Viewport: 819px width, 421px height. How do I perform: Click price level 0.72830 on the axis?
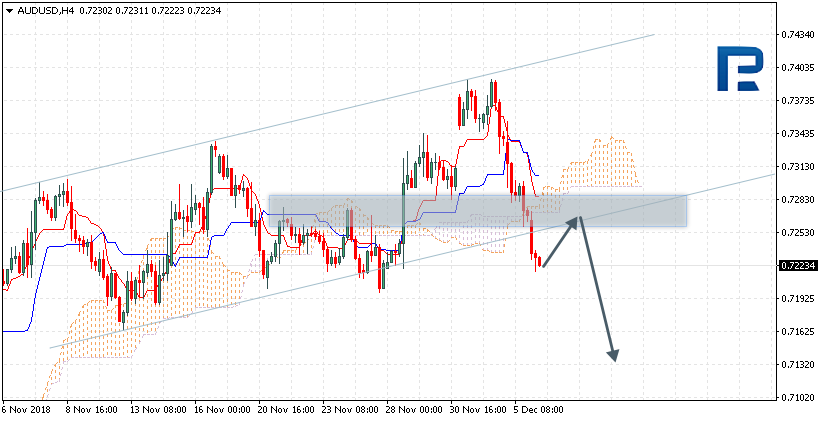798,200
